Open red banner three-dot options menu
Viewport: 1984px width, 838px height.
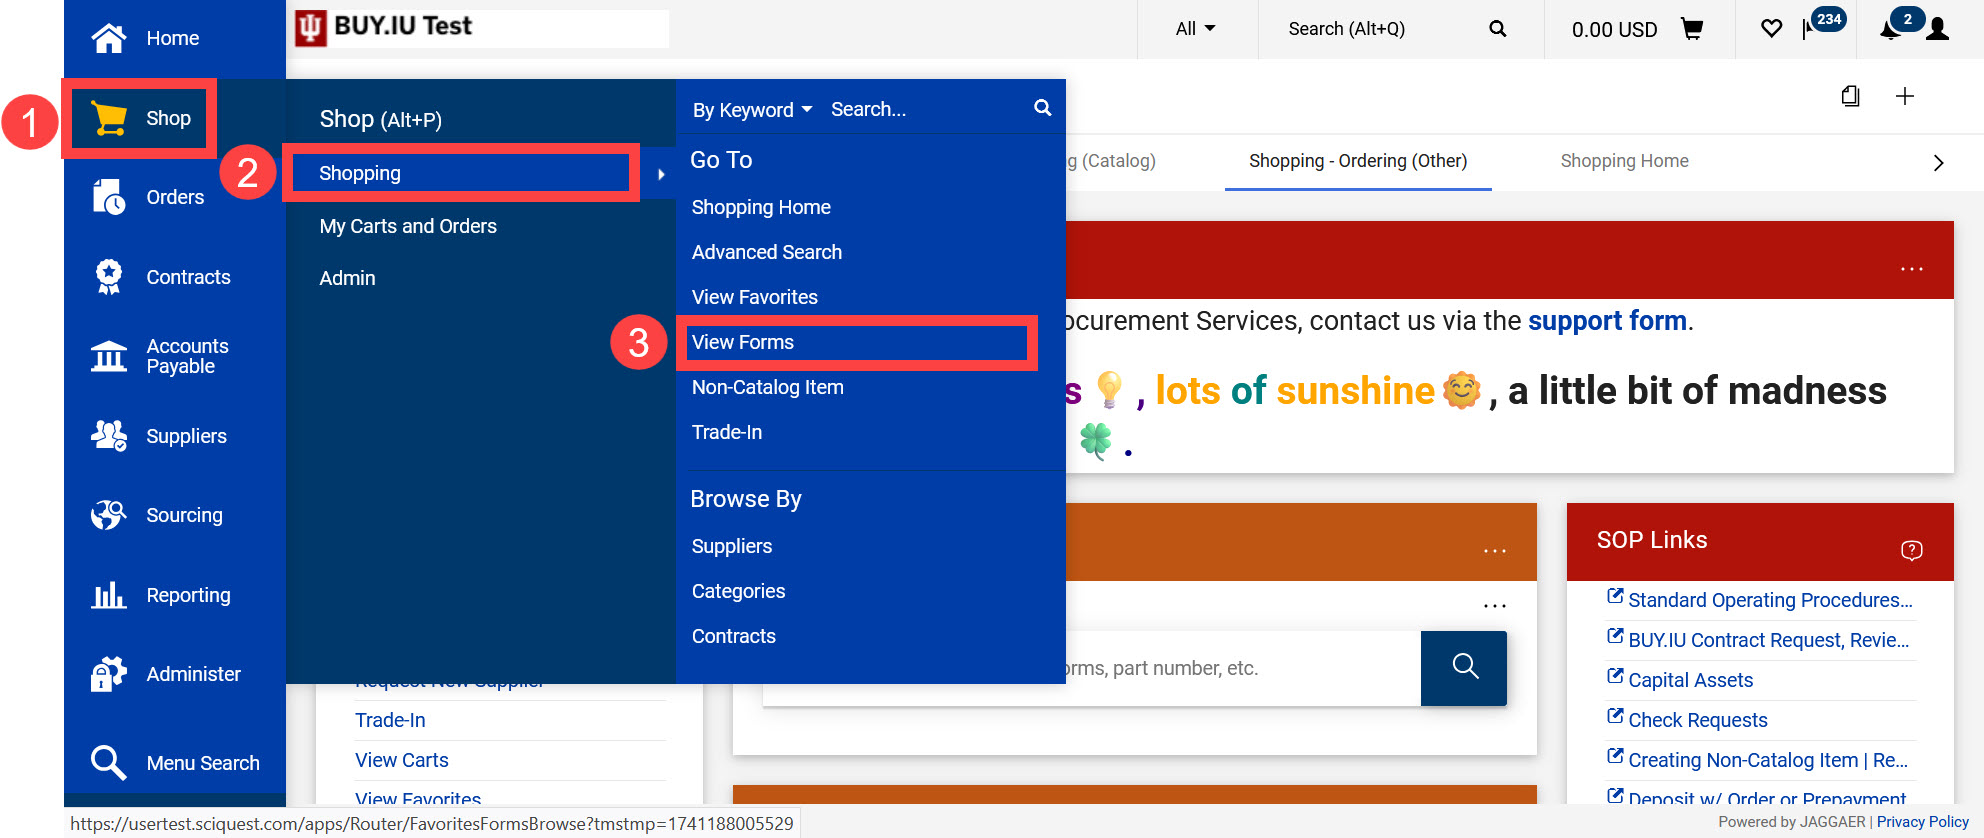click(x=1912, y=269)
